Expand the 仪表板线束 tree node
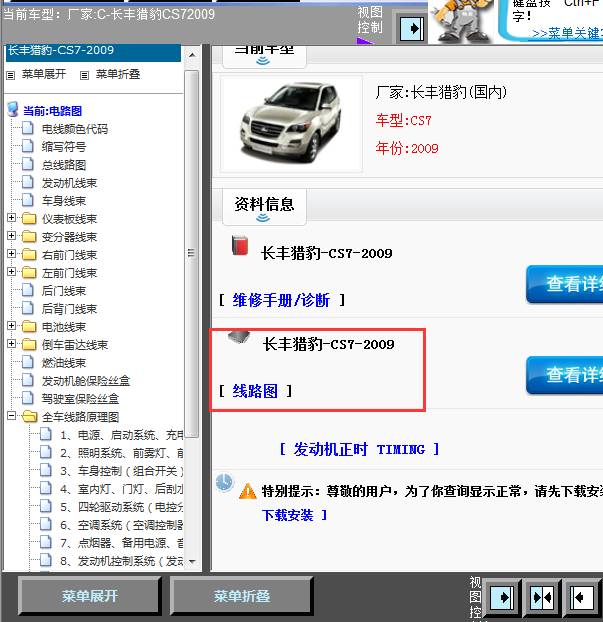The height and width of the screenshot is (622, 603). 12,218
